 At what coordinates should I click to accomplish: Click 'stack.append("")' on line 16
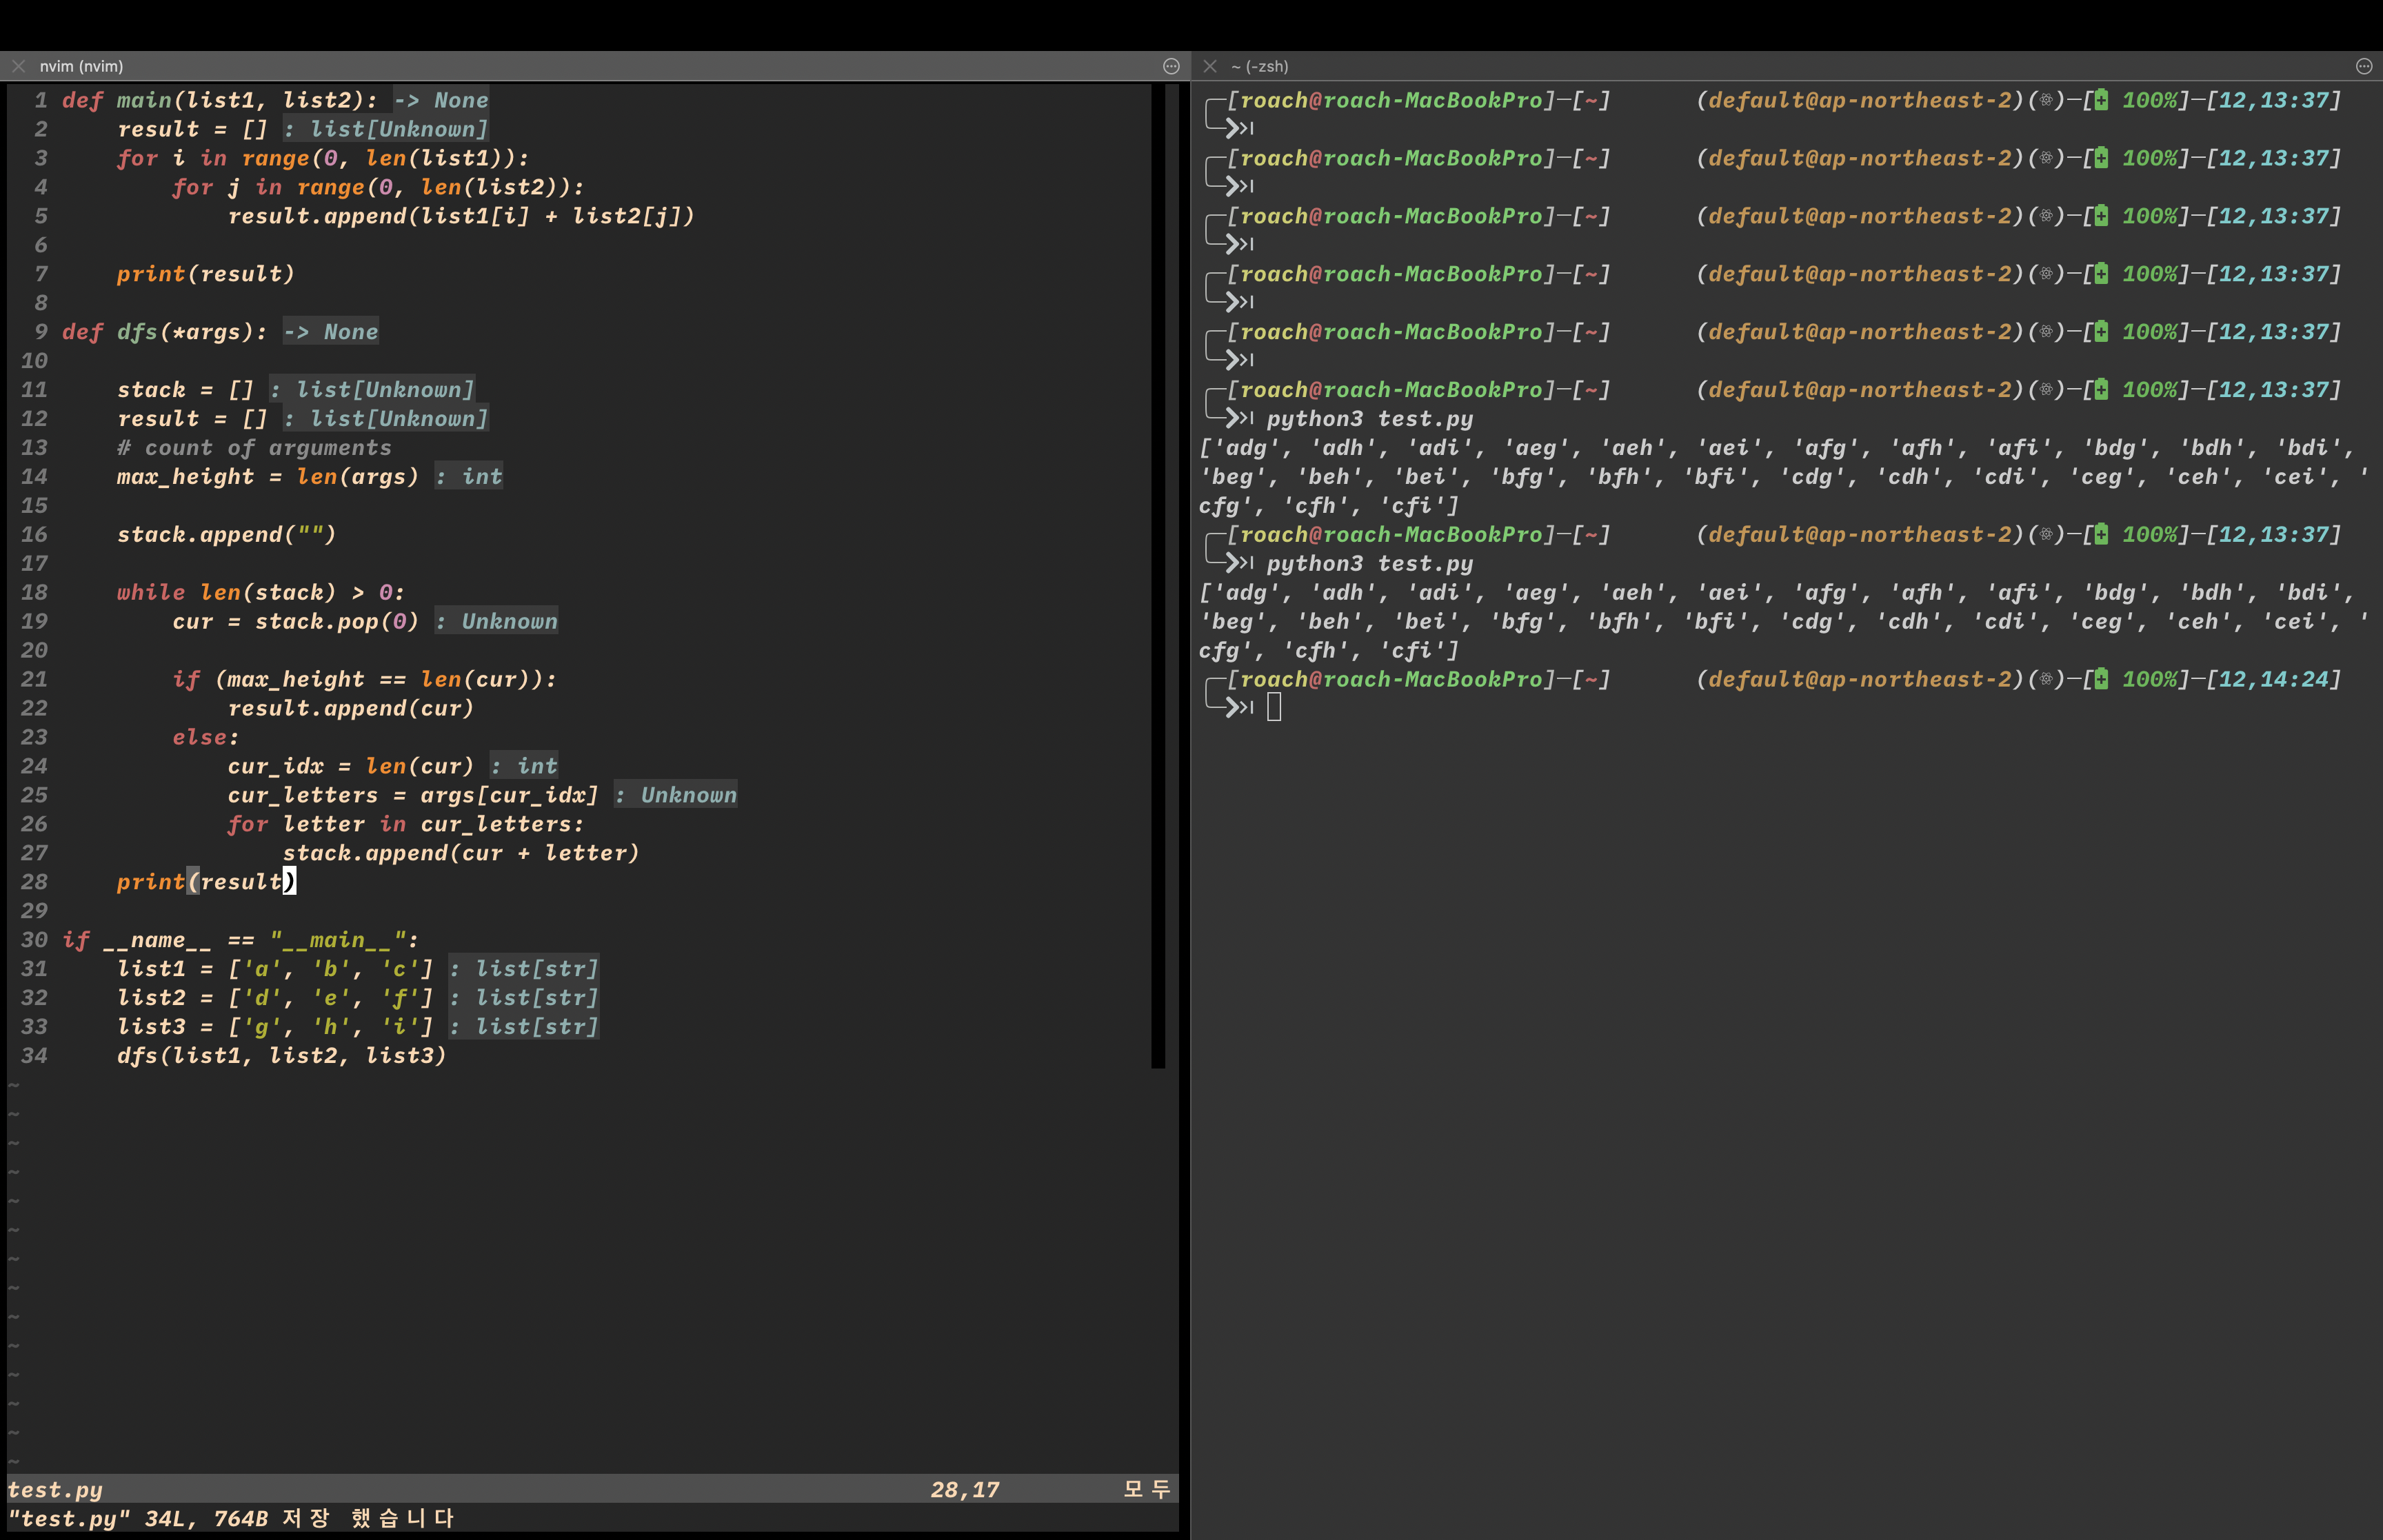(226, 535)
